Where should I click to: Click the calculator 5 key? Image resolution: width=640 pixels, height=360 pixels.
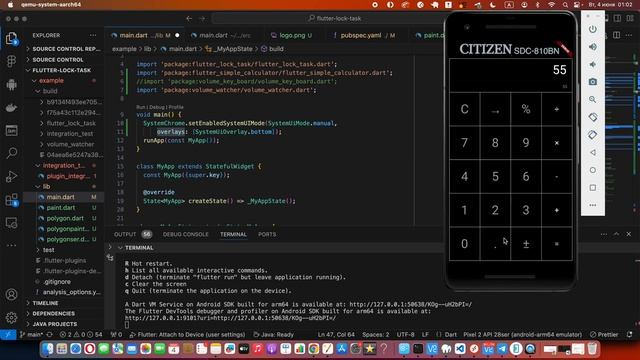pos(495,176)
